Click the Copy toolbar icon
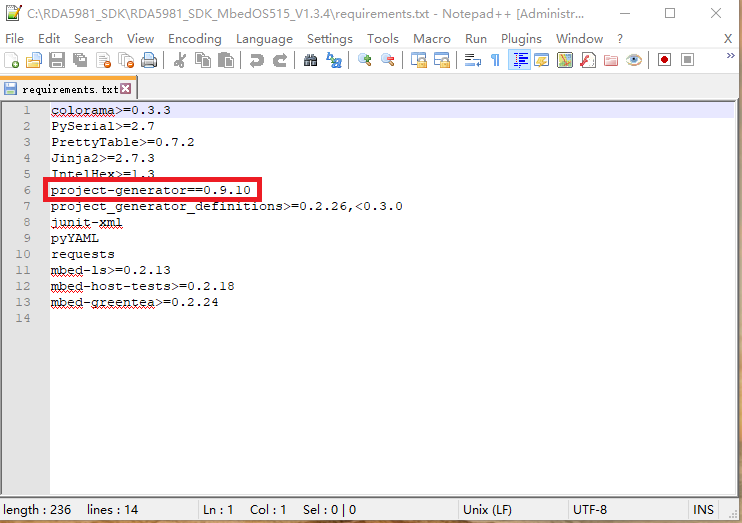Image resolution: width=742 pixels, height=523 pixels. point(203,60)
